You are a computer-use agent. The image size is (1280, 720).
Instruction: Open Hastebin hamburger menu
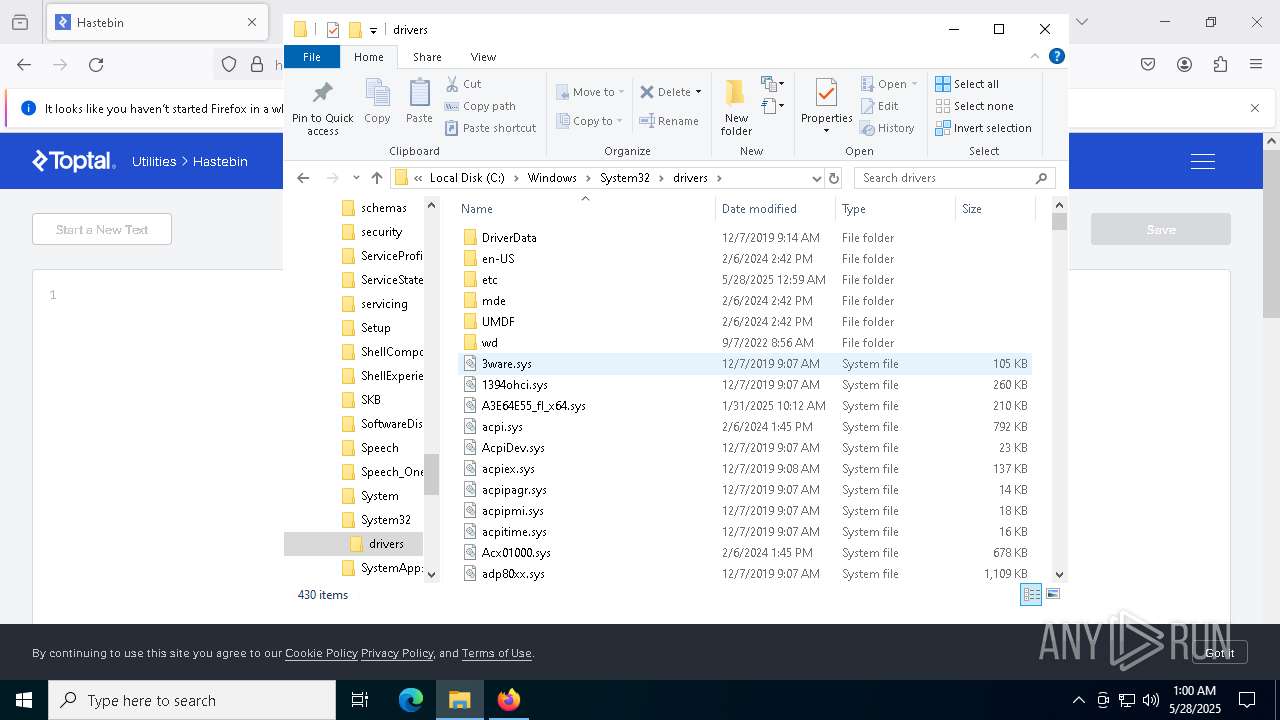pos(1203,161)
